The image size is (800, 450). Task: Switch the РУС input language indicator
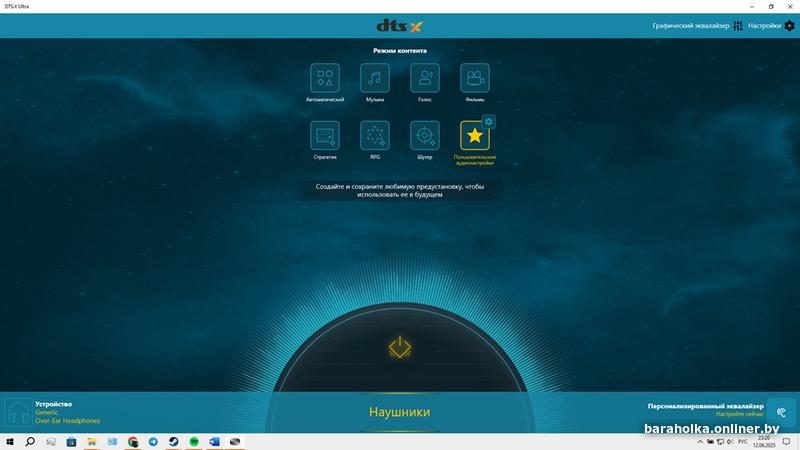(742, 442)
